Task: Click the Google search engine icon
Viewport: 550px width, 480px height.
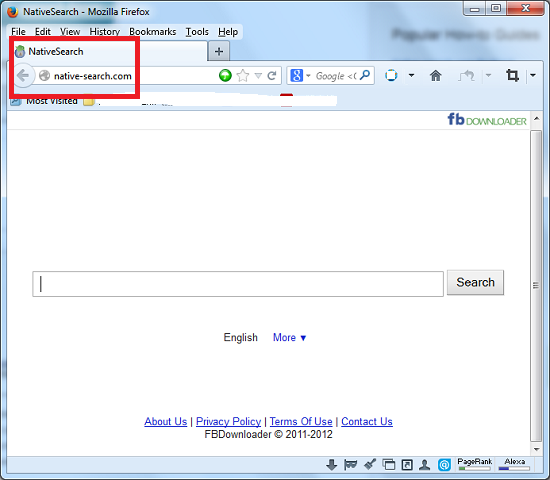Action: coord(296,75)
